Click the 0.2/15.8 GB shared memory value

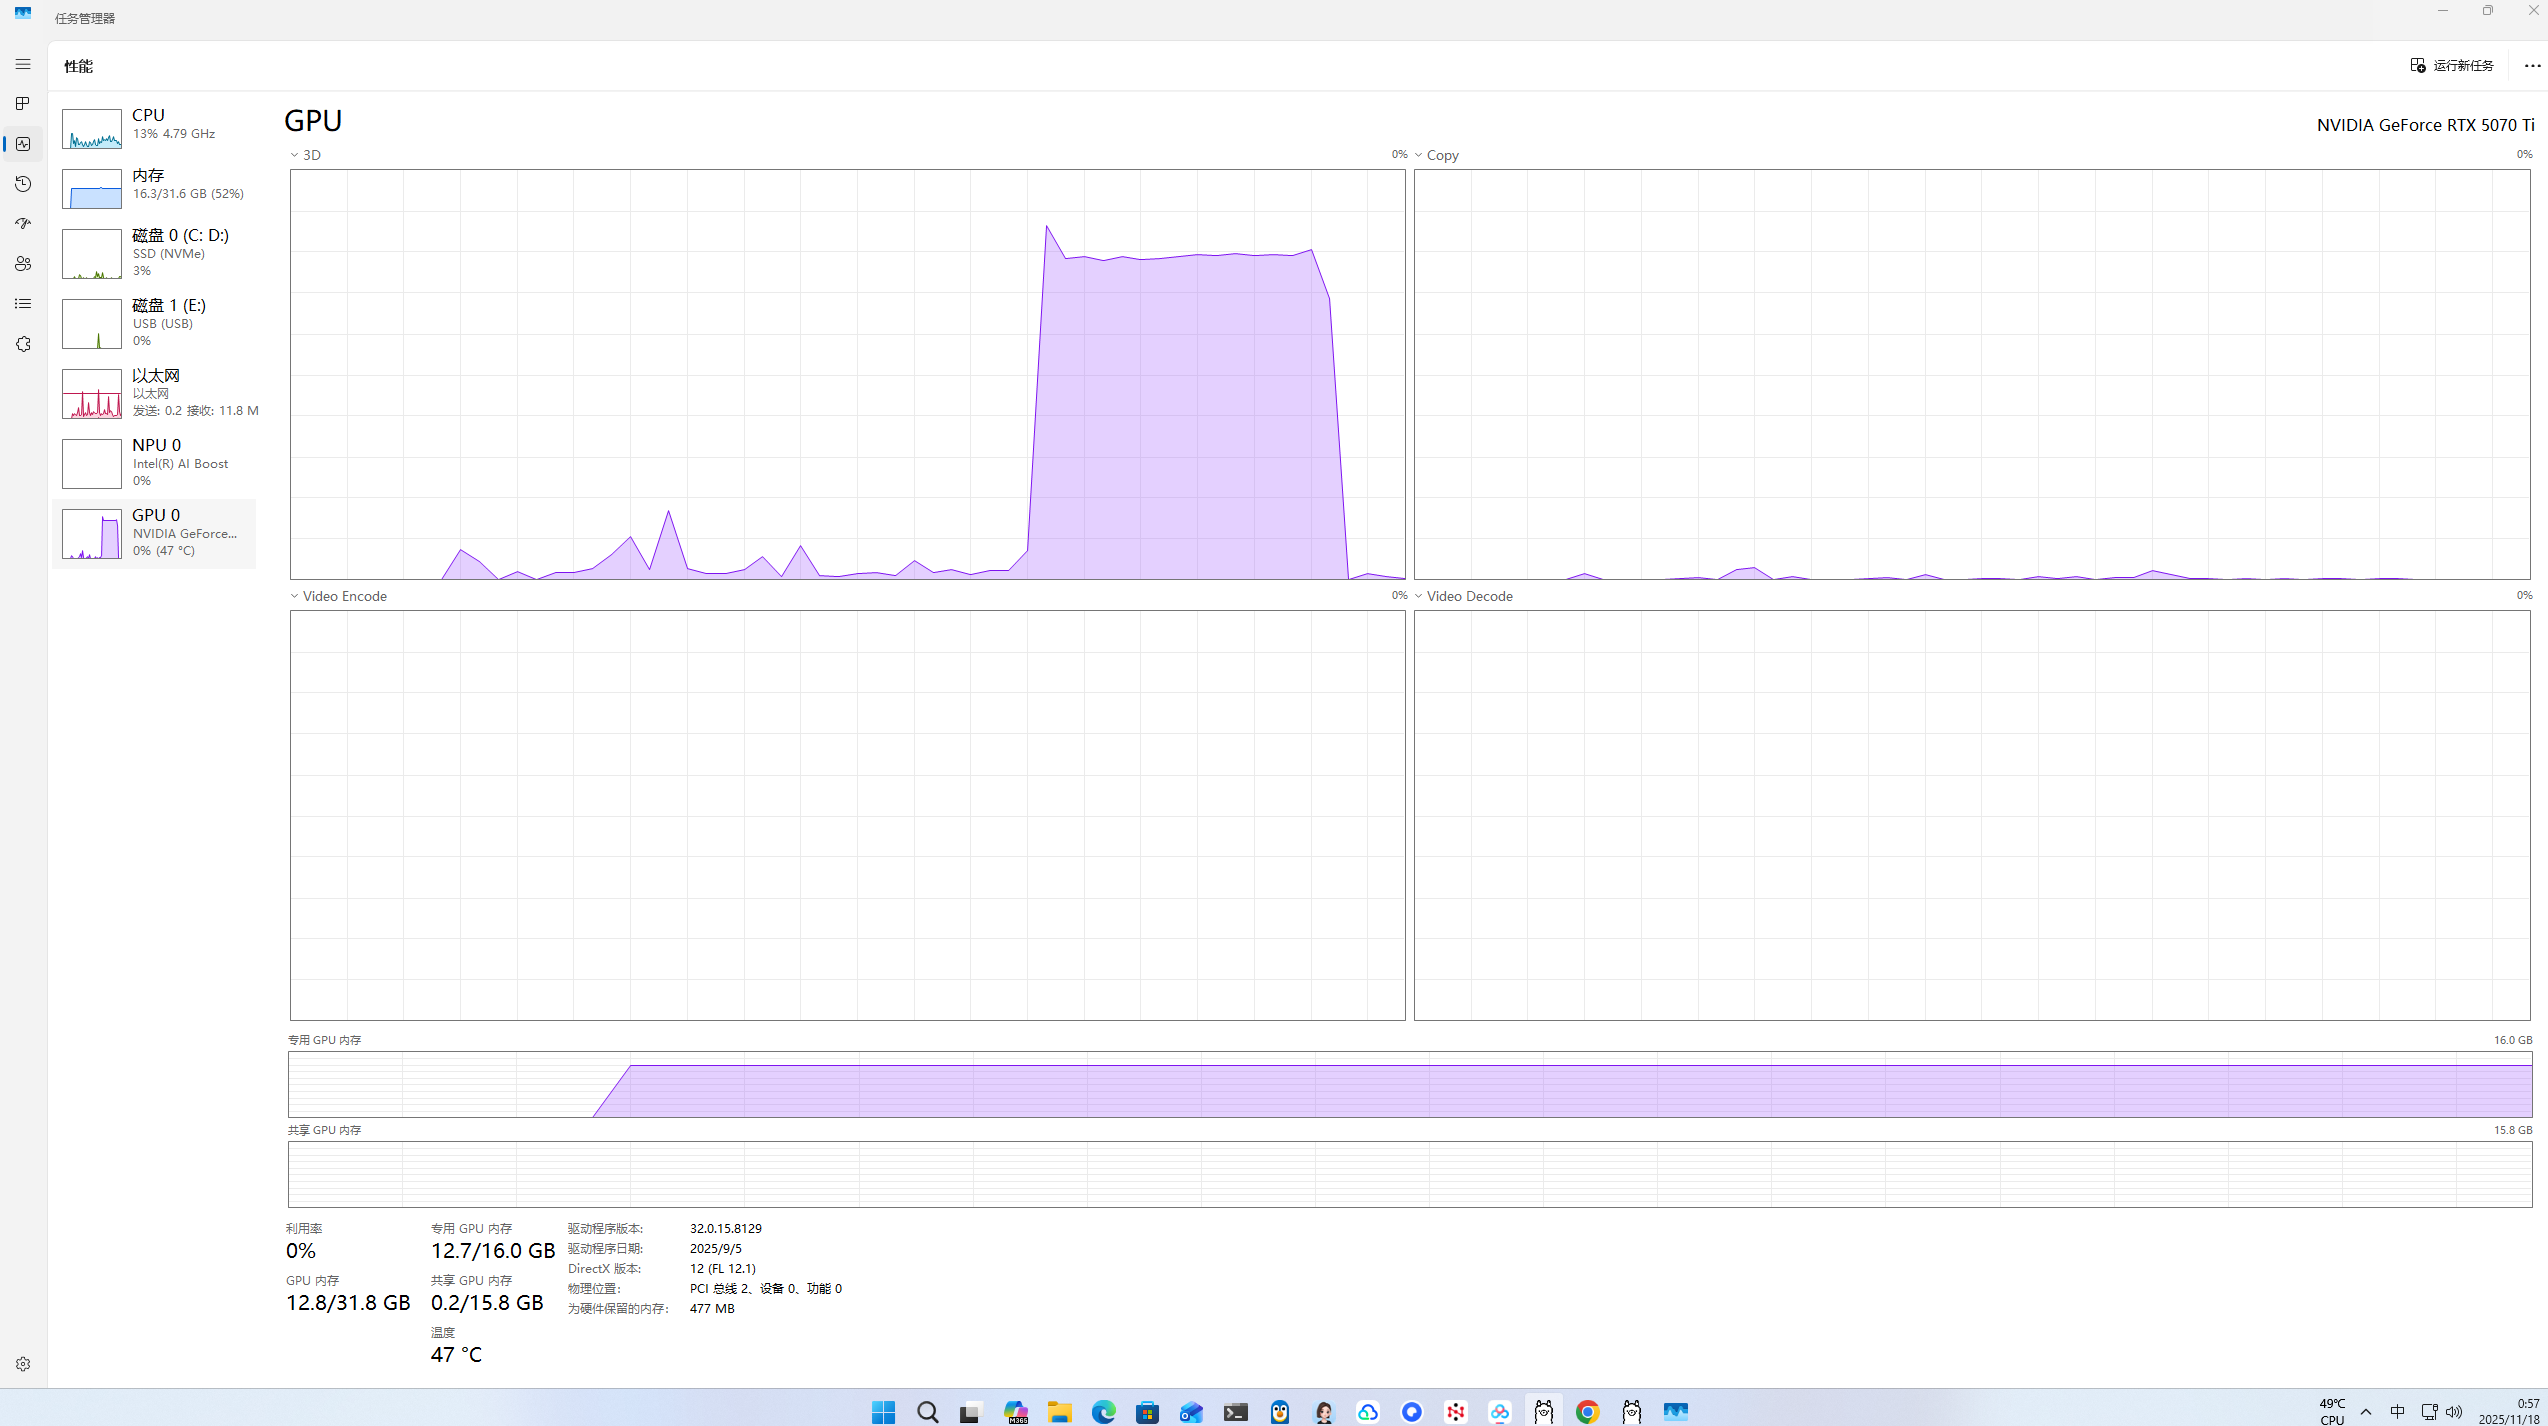pyautogui.click(x=487, y=1303)
